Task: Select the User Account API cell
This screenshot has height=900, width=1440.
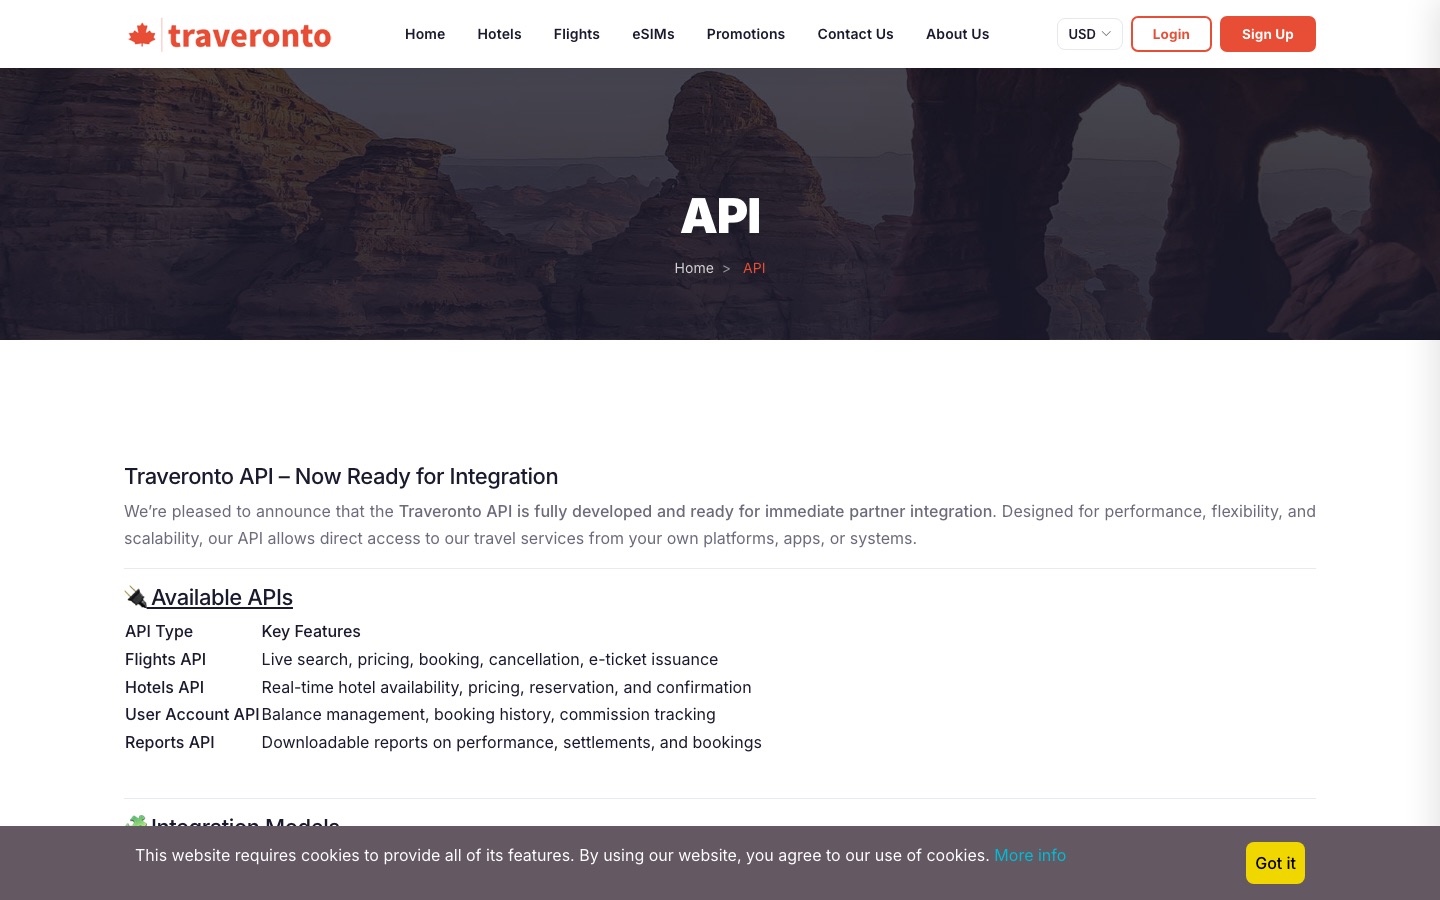Action: tap(192, 714)
